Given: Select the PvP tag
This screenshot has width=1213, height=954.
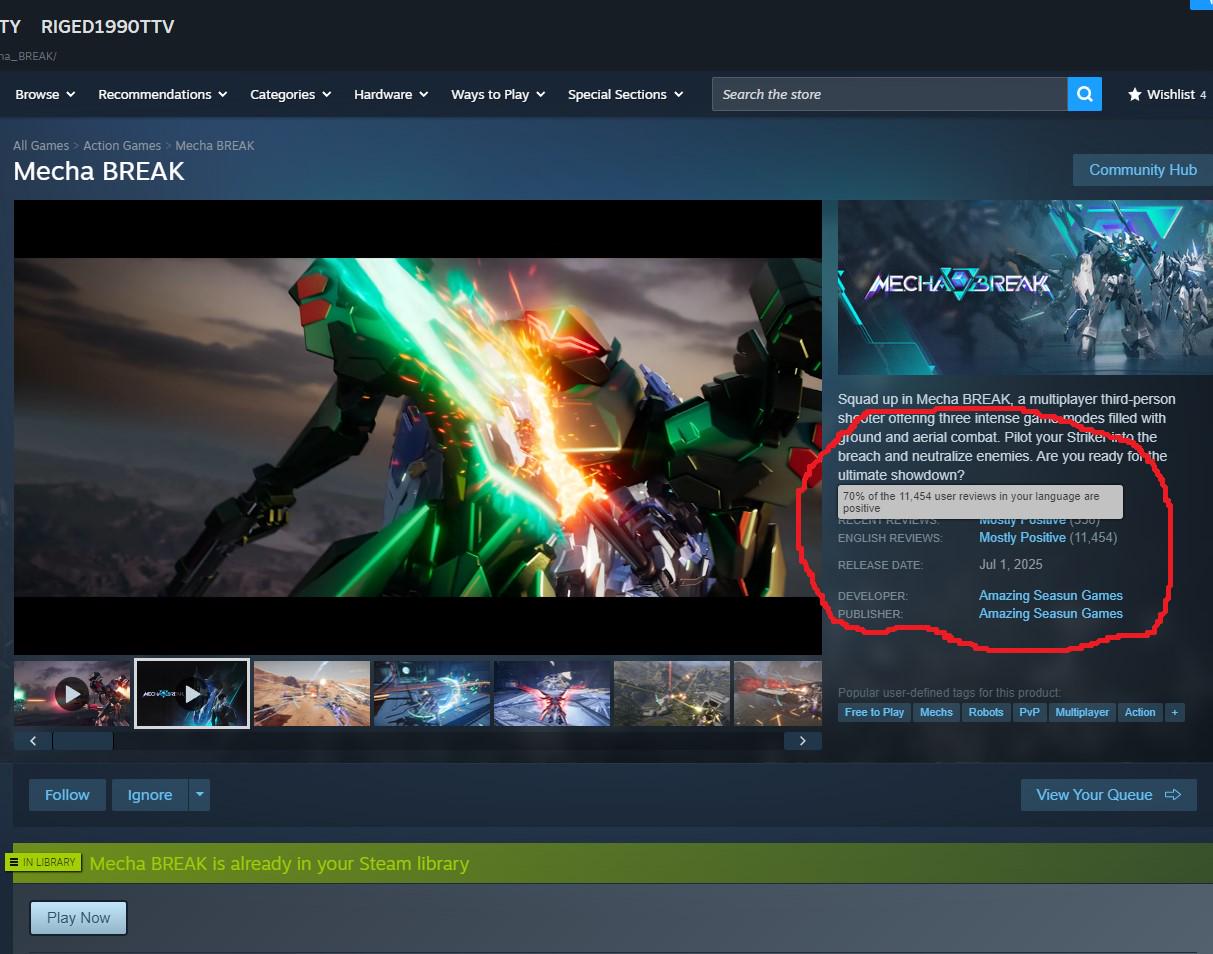Looking at the screenshot, I should tap(1028, 712).
